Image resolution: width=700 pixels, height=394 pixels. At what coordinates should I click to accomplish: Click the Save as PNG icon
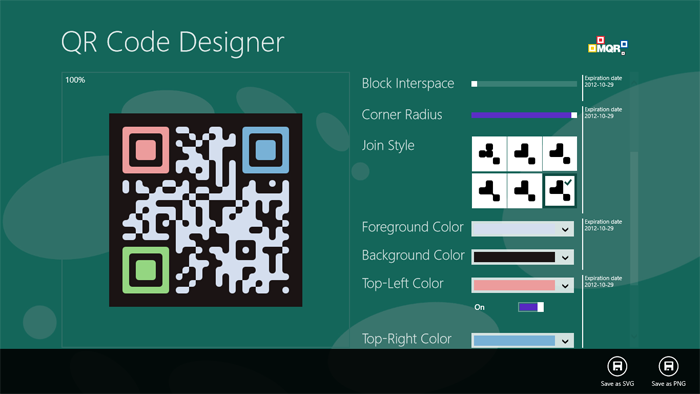[668, 366]
